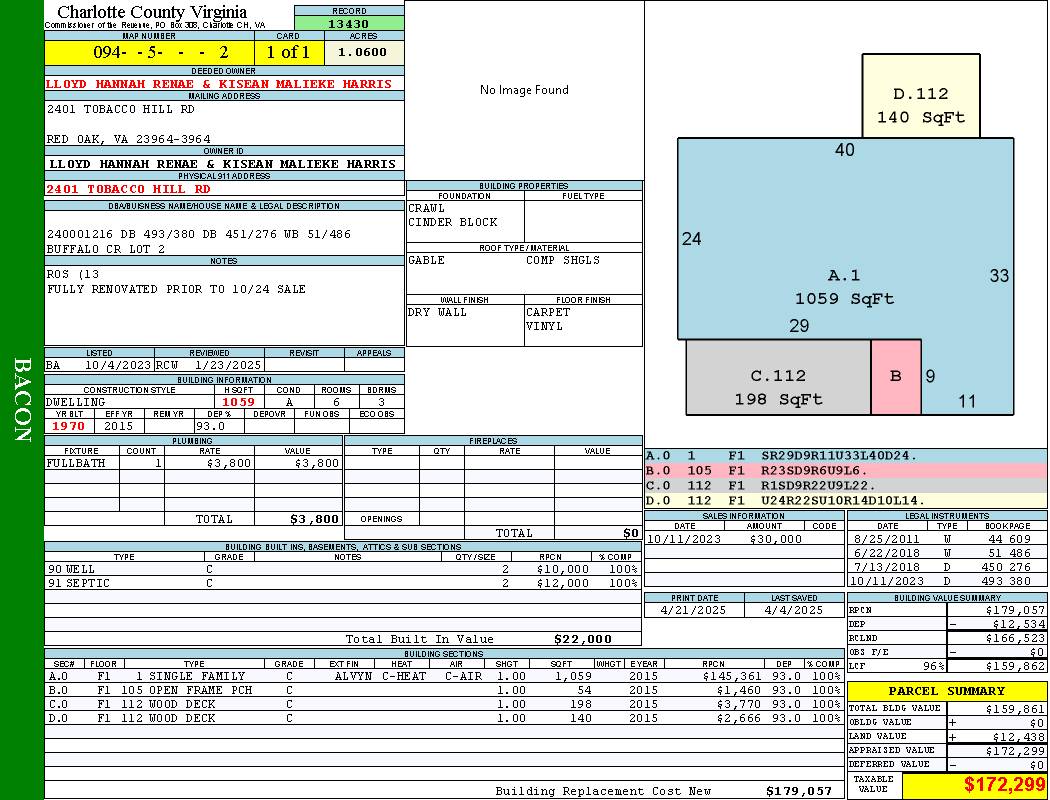Click the last saved date 4/4/2025

[x=794, y=611]
